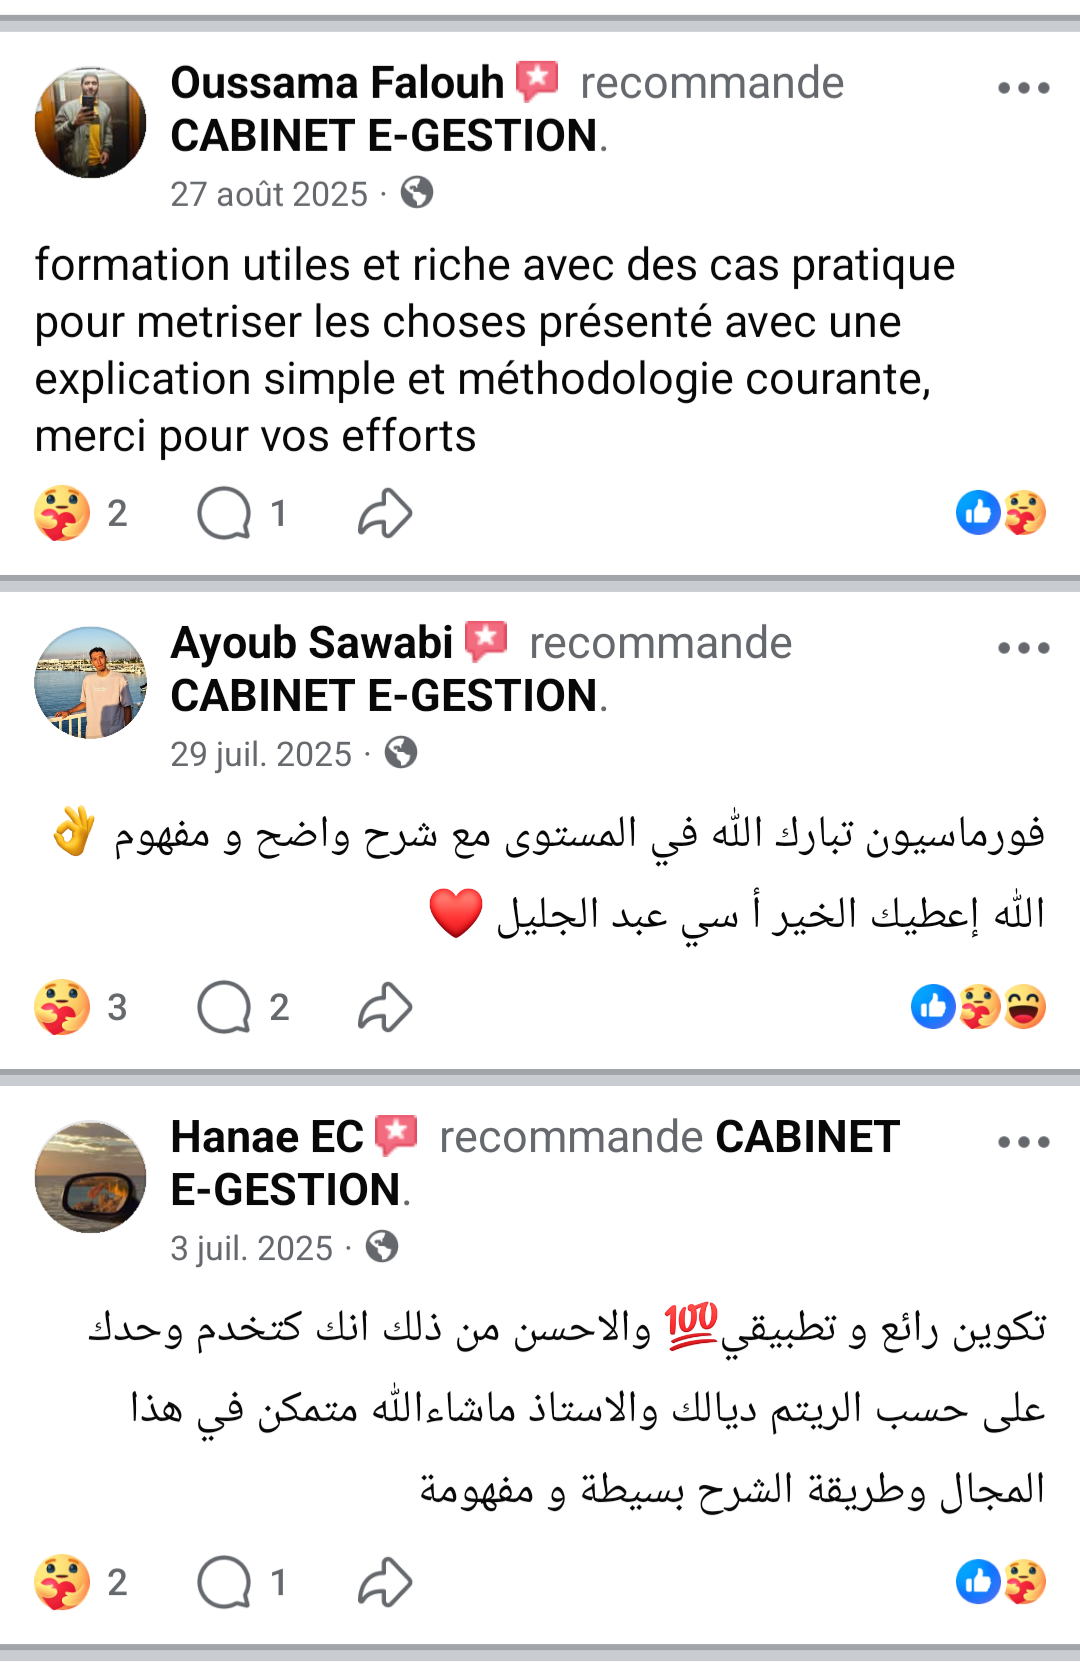The image size is (1080, 1675).
Task: Expand more options for Hanae EC's post
Action: click(1023, 1142)
